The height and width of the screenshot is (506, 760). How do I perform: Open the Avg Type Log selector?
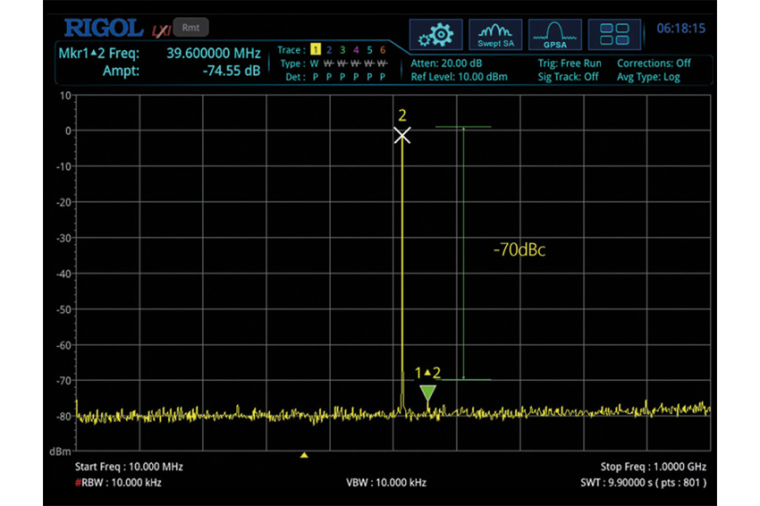(x=653, y=77)
